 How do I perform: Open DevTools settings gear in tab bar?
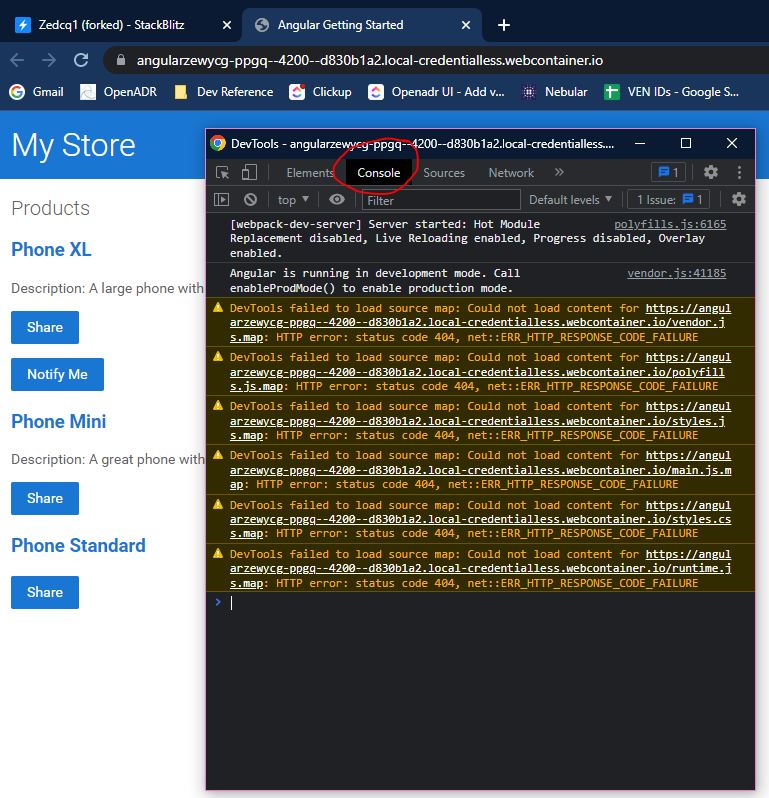(x=710, y=172)
